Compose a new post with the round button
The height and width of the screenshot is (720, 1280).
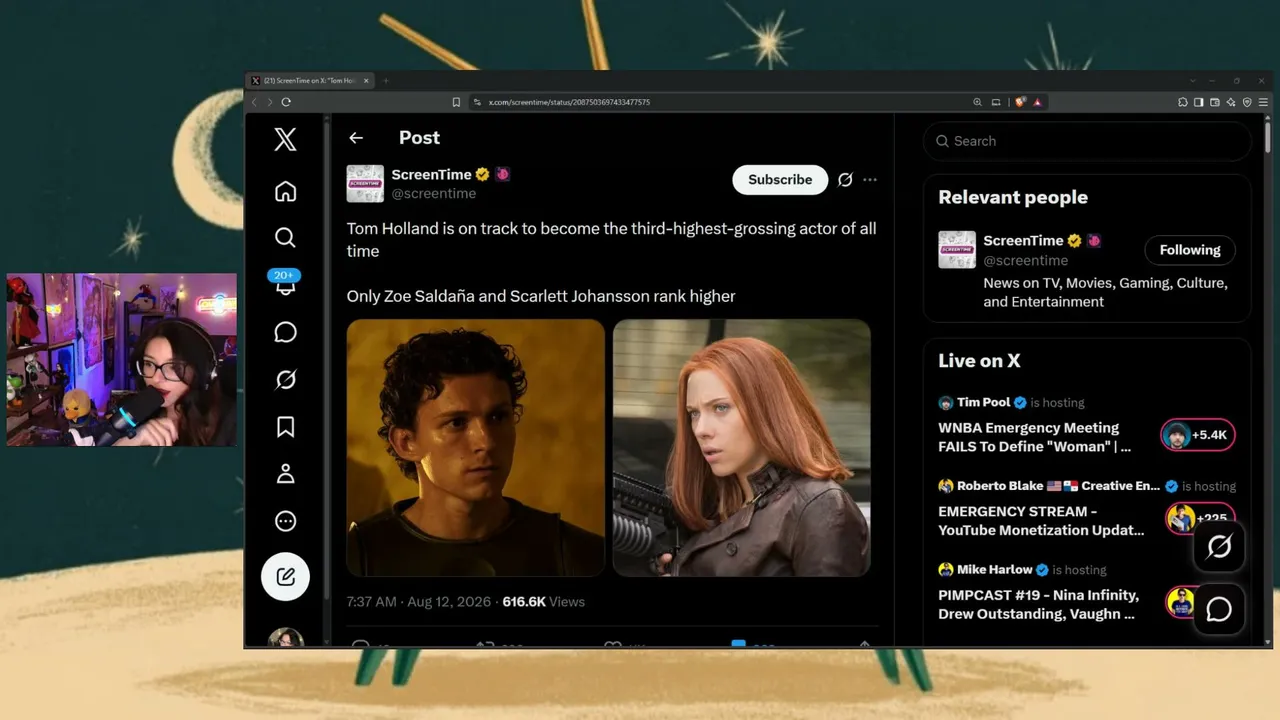coord(285,576)
